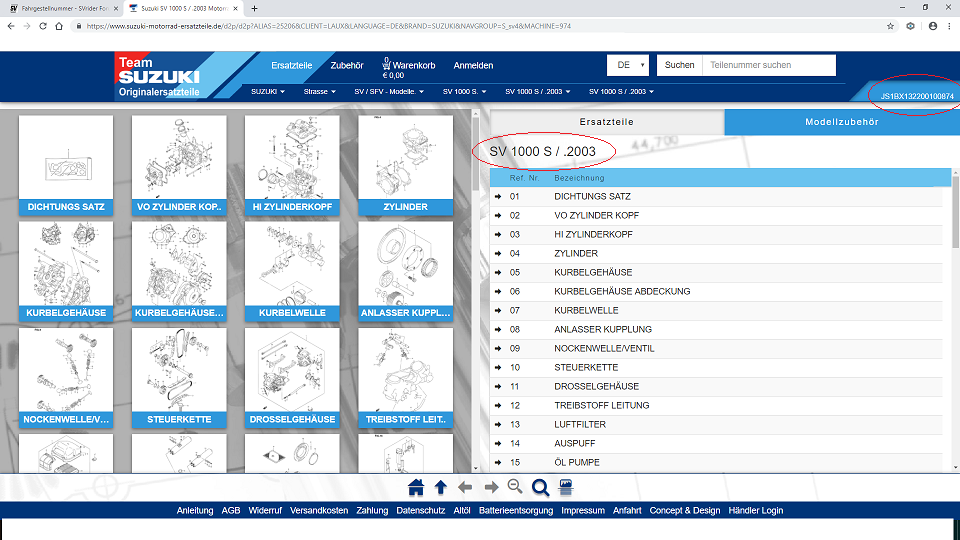Click Anmelden to log in
Screen dimensions: 960x540
click(473, 66)
